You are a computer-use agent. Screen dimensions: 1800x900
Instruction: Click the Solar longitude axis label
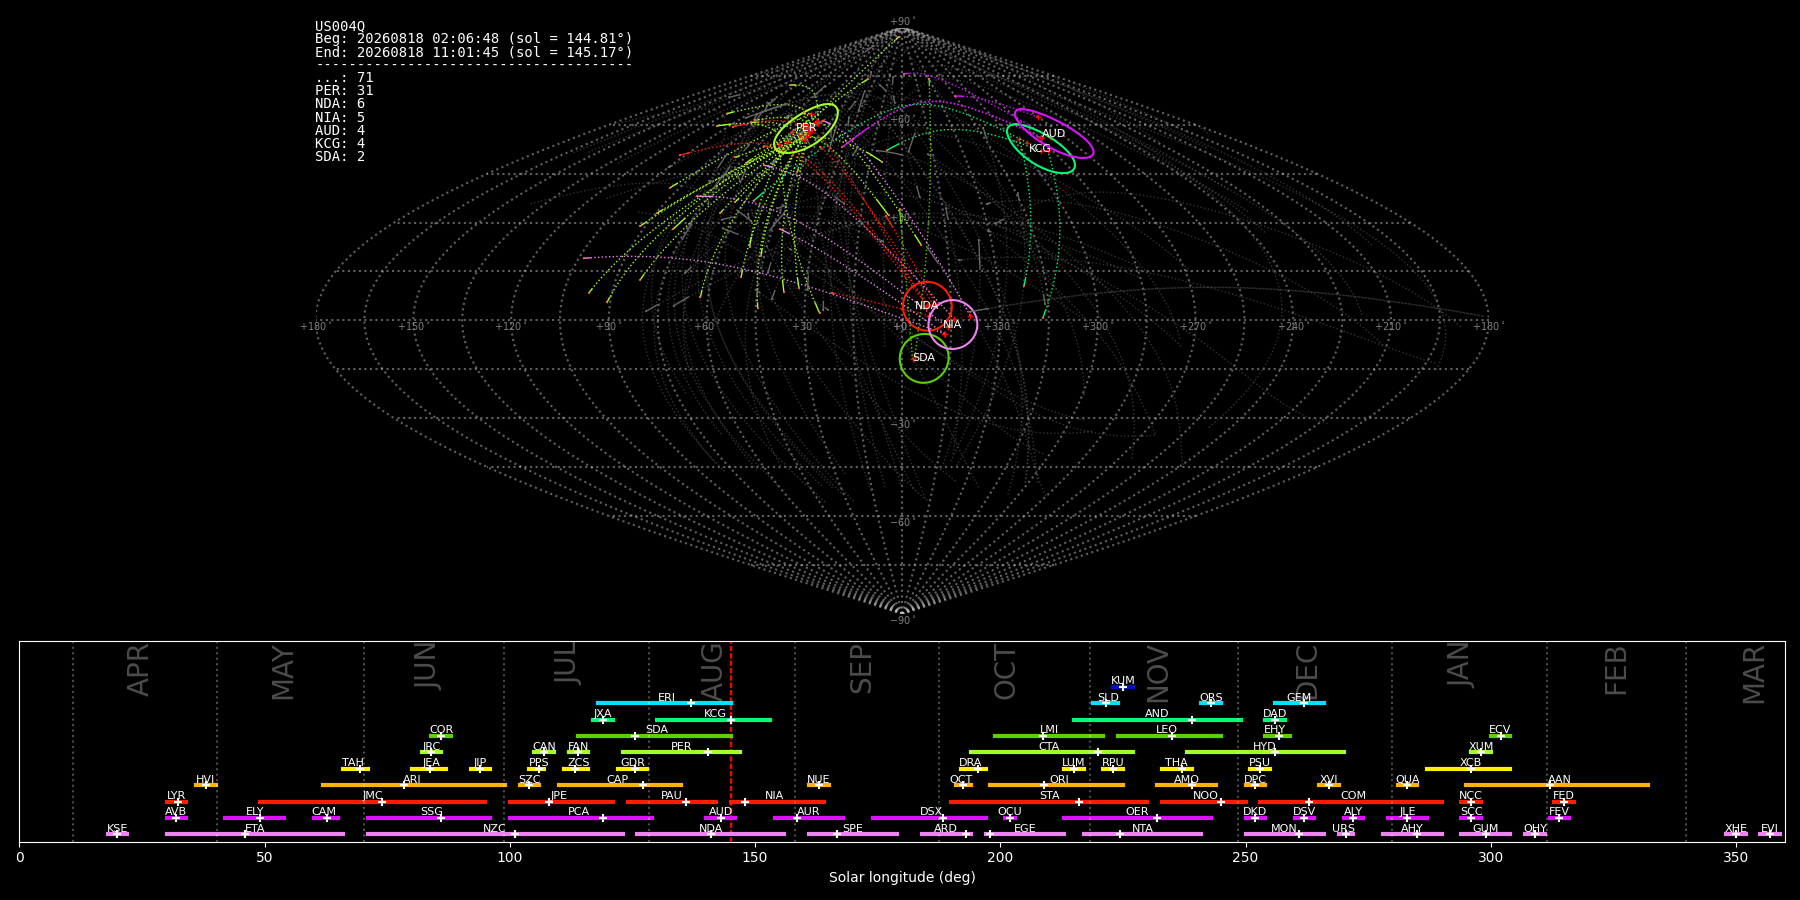point(902,878)
